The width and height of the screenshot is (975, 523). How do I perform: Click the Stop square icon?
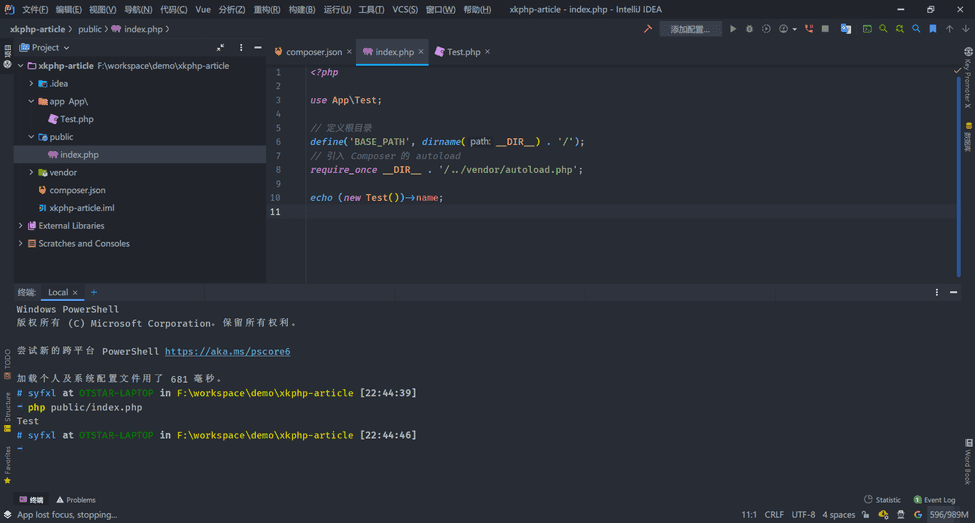click(825, 29)
